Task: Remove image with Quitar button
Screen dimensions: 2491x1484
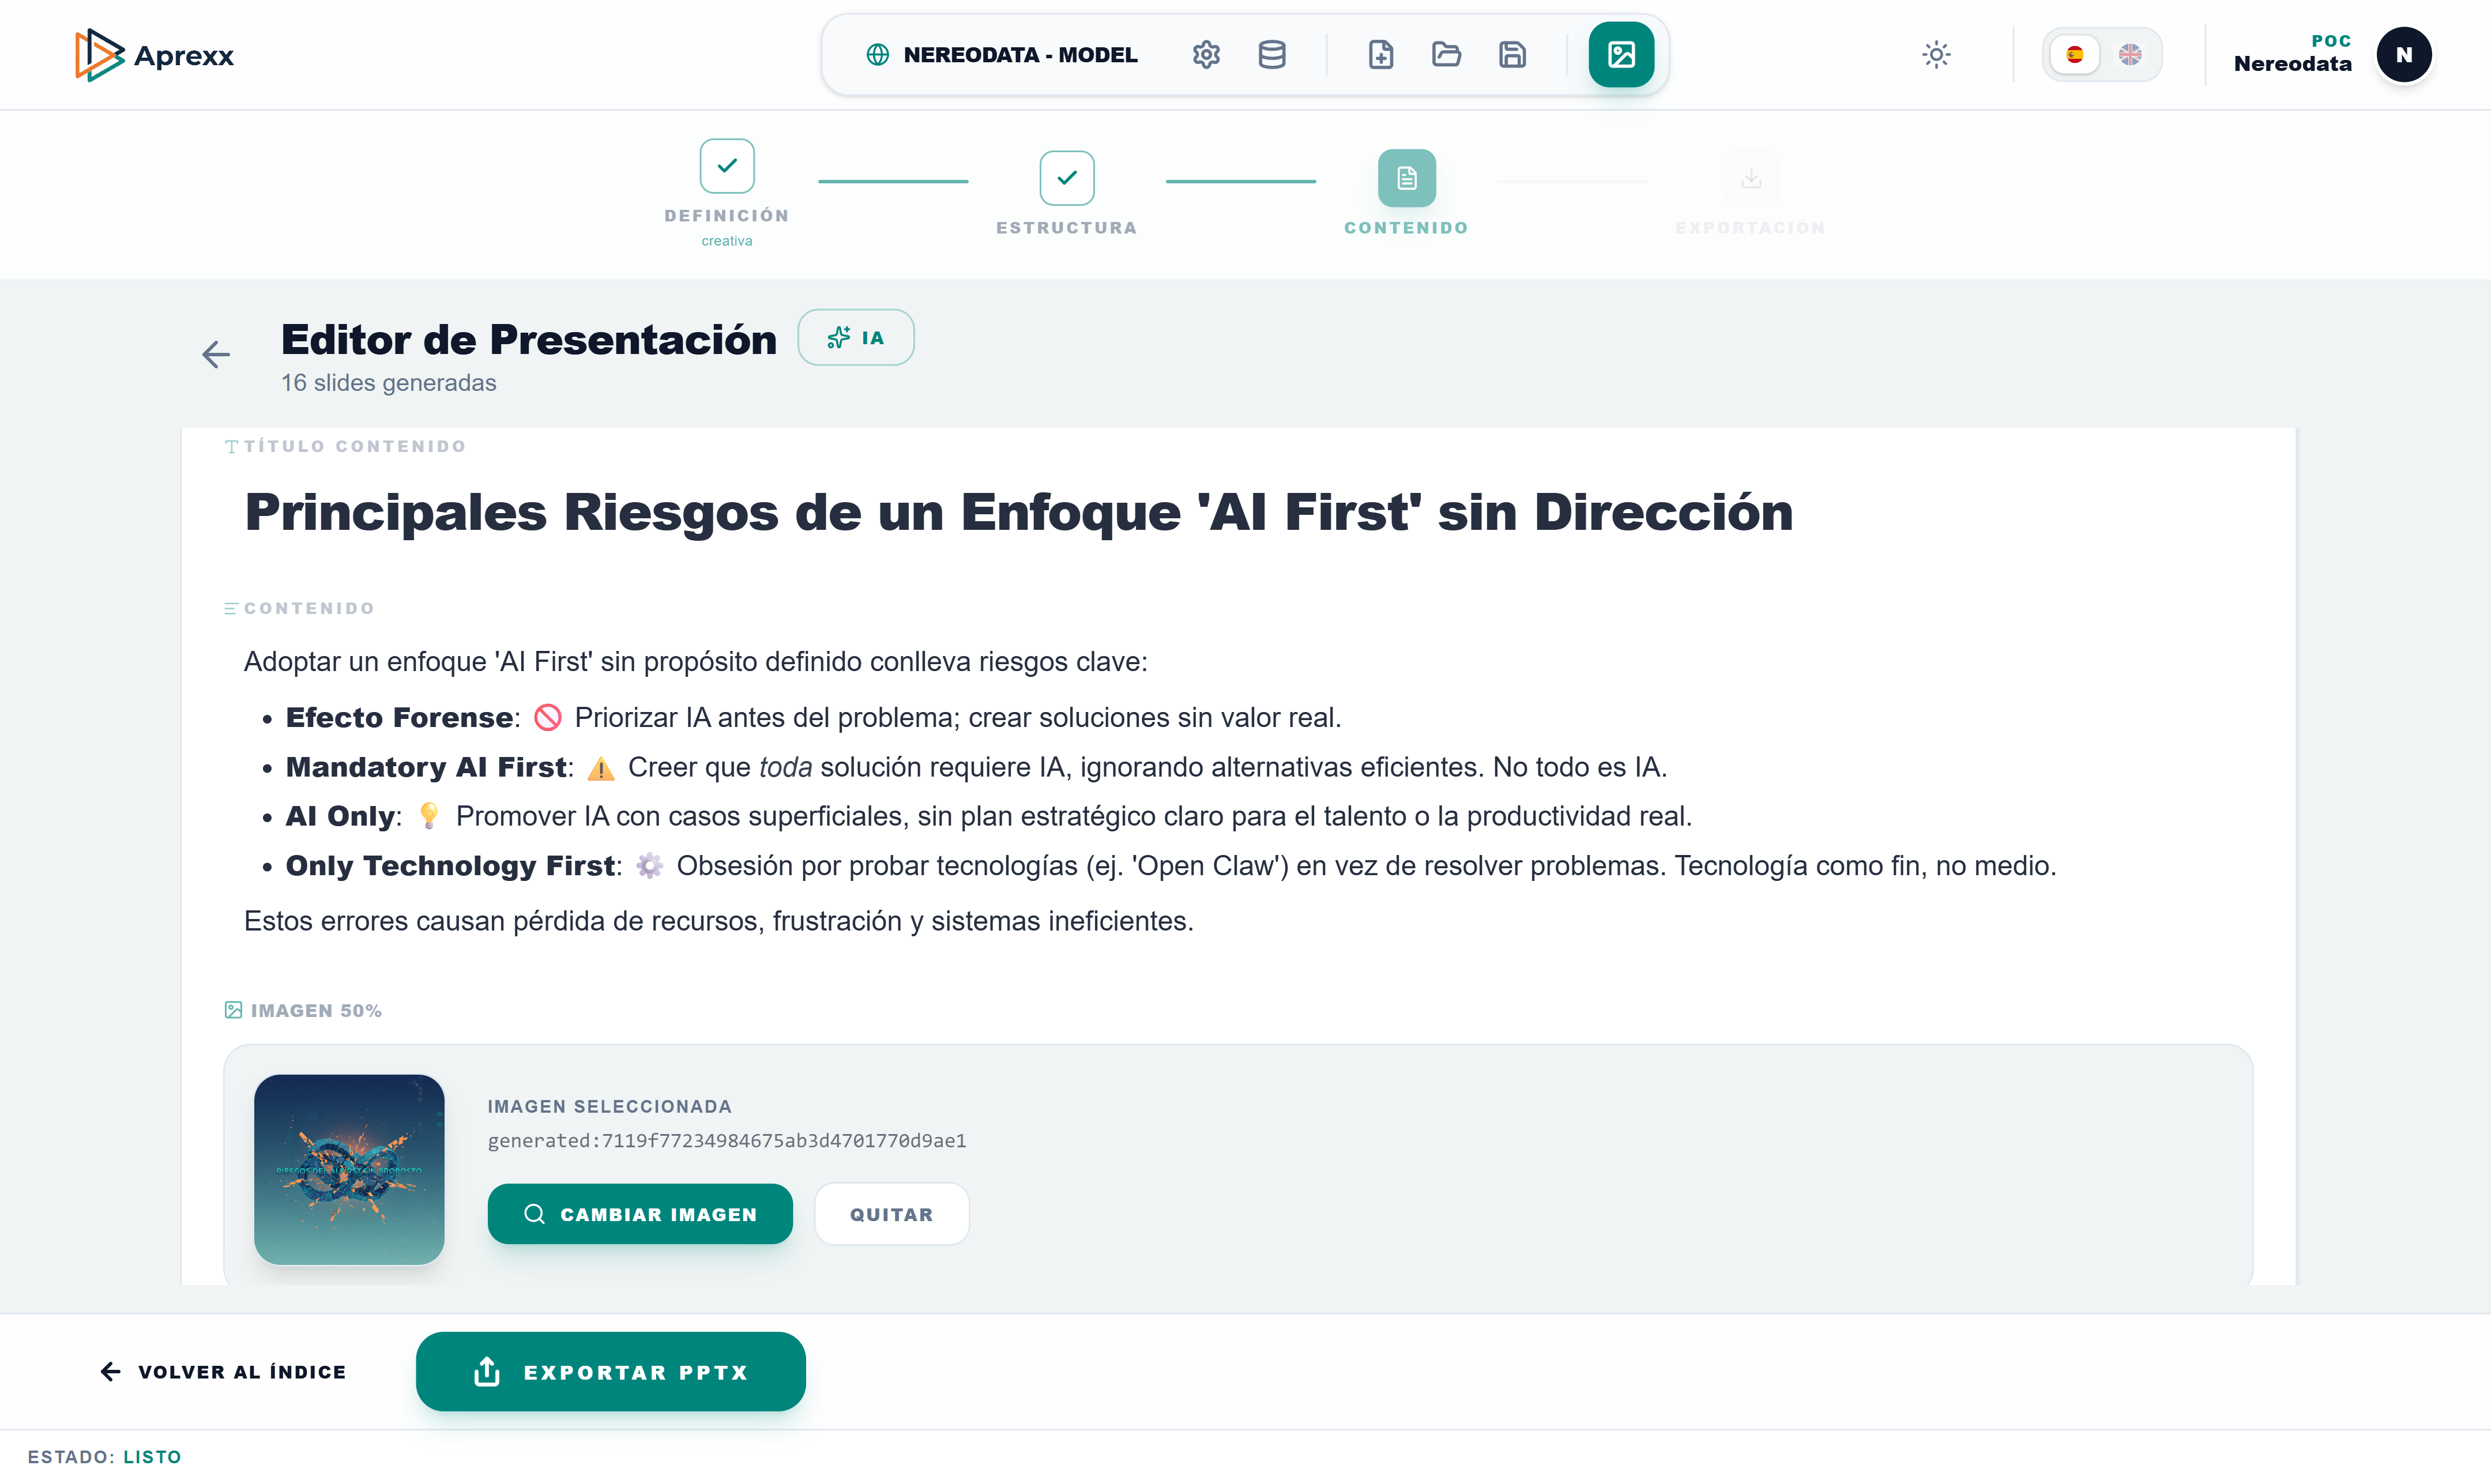Action: pyautogui.click(x=891, y=1214)
